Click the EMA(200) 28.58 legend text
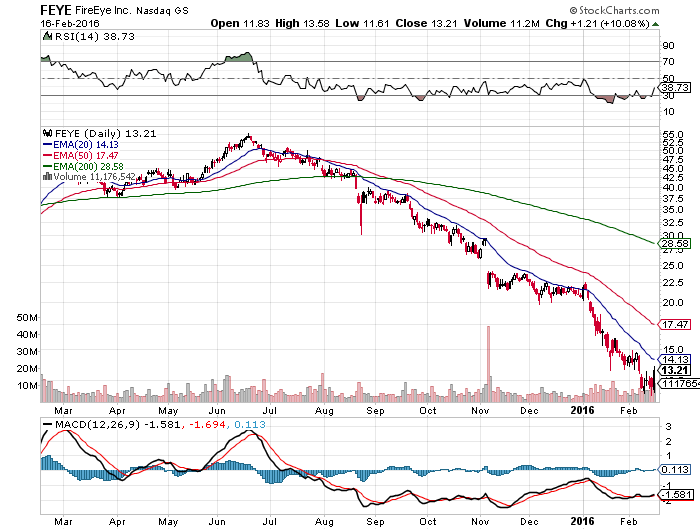 [88, 166]
